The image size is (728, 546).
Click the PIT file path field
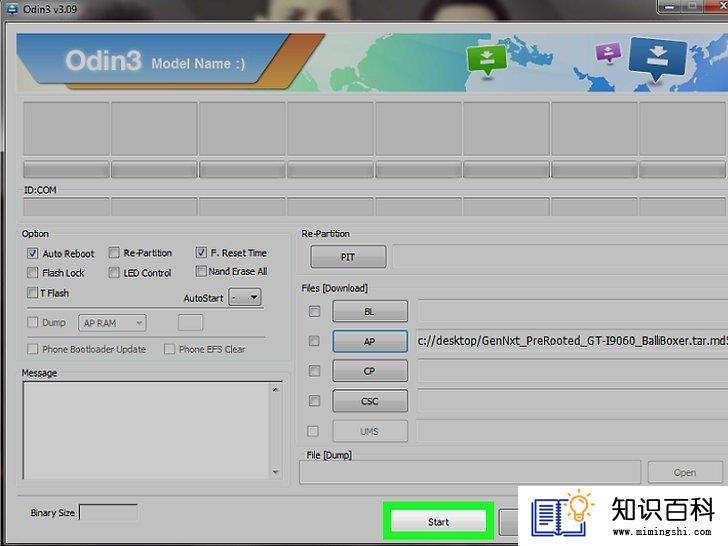pos(560,257)
